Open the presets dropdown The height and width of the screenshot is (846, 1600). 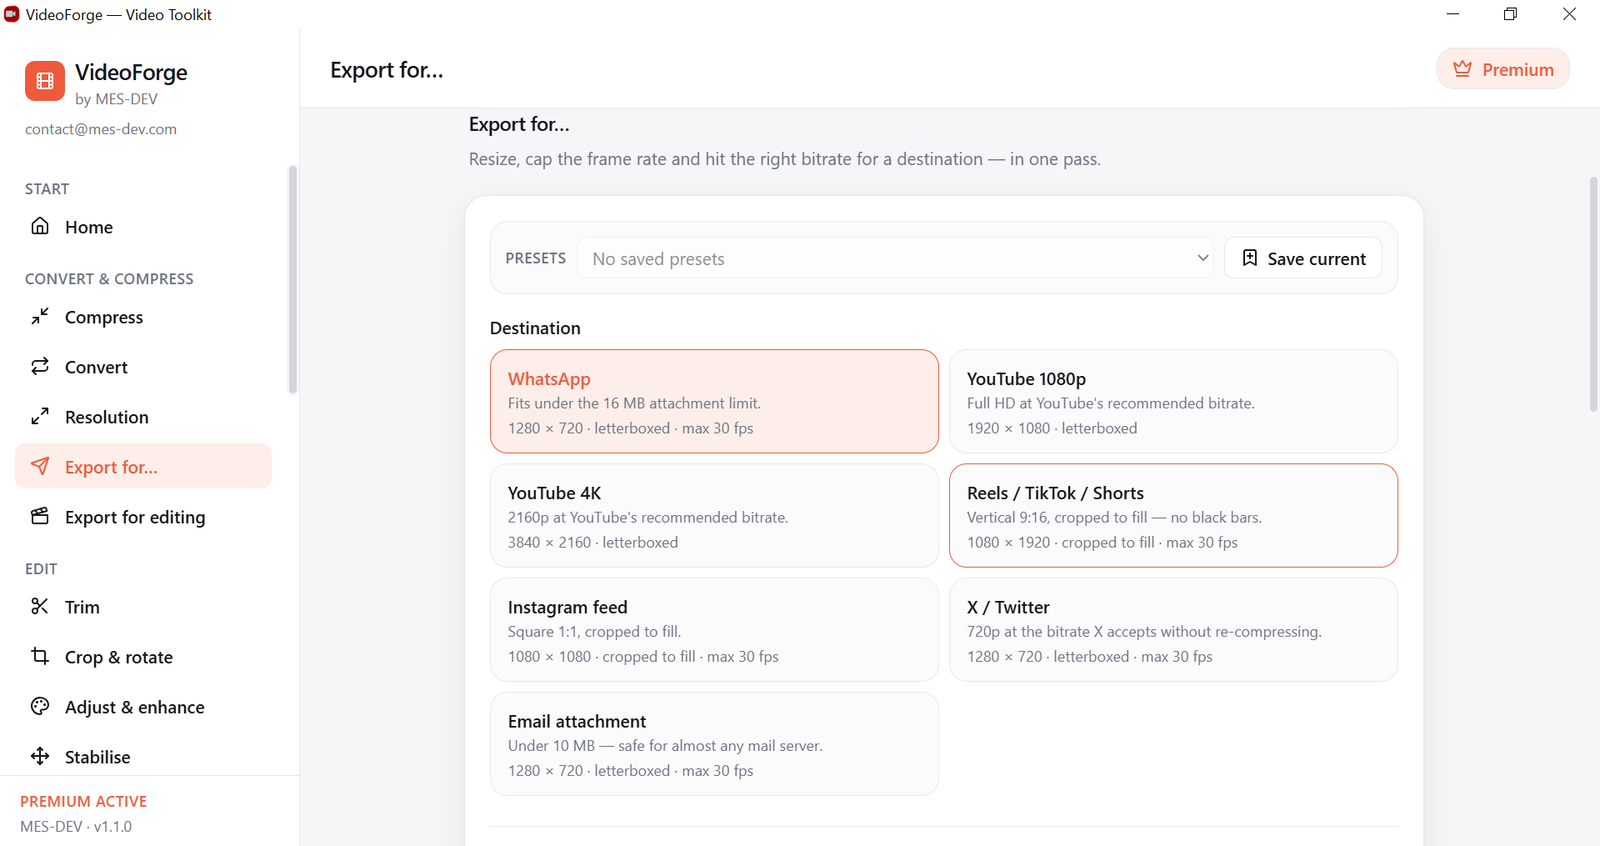[x=895, y=258]
